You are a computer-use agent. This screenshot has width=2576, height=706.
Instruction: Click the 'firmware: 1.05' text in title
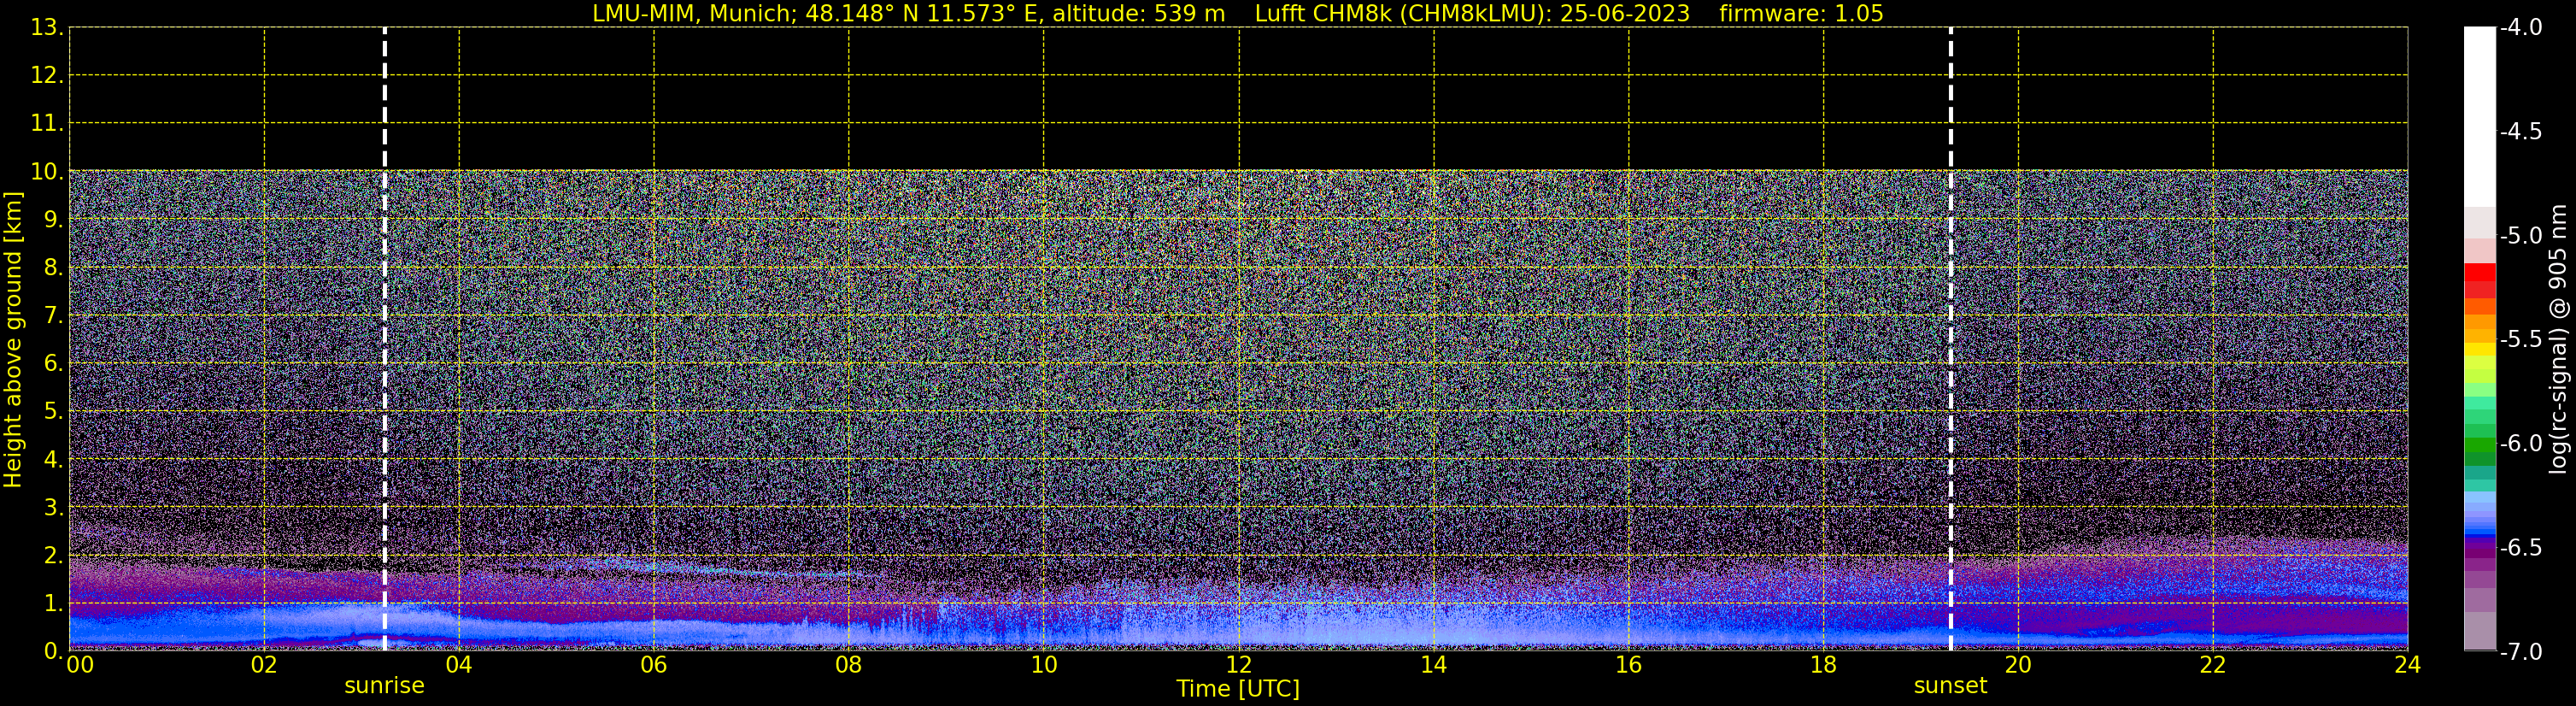coord(1801,14)
